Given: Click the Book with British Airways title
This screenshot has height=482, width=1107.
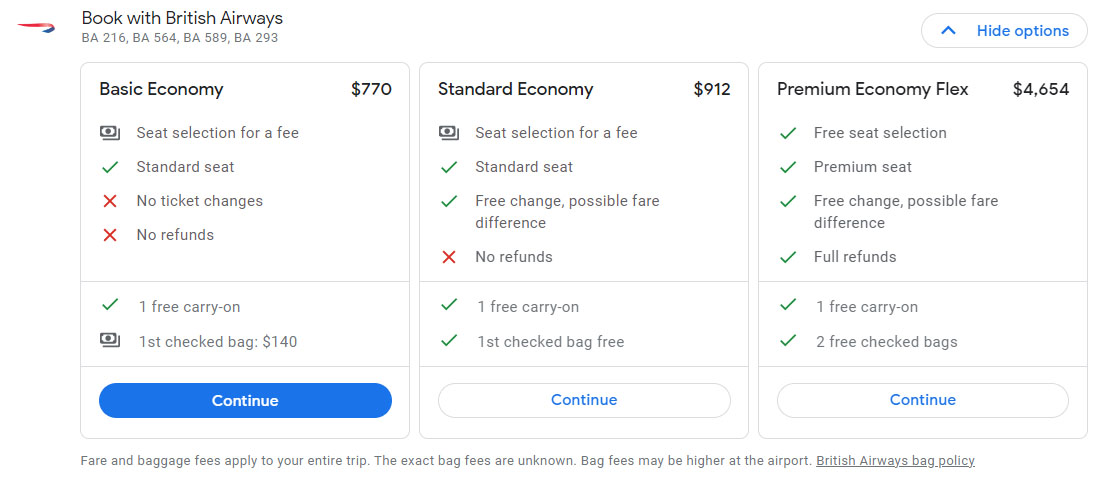Looking at the screenshot, I should pyautogui.click(x=182, y=18).
